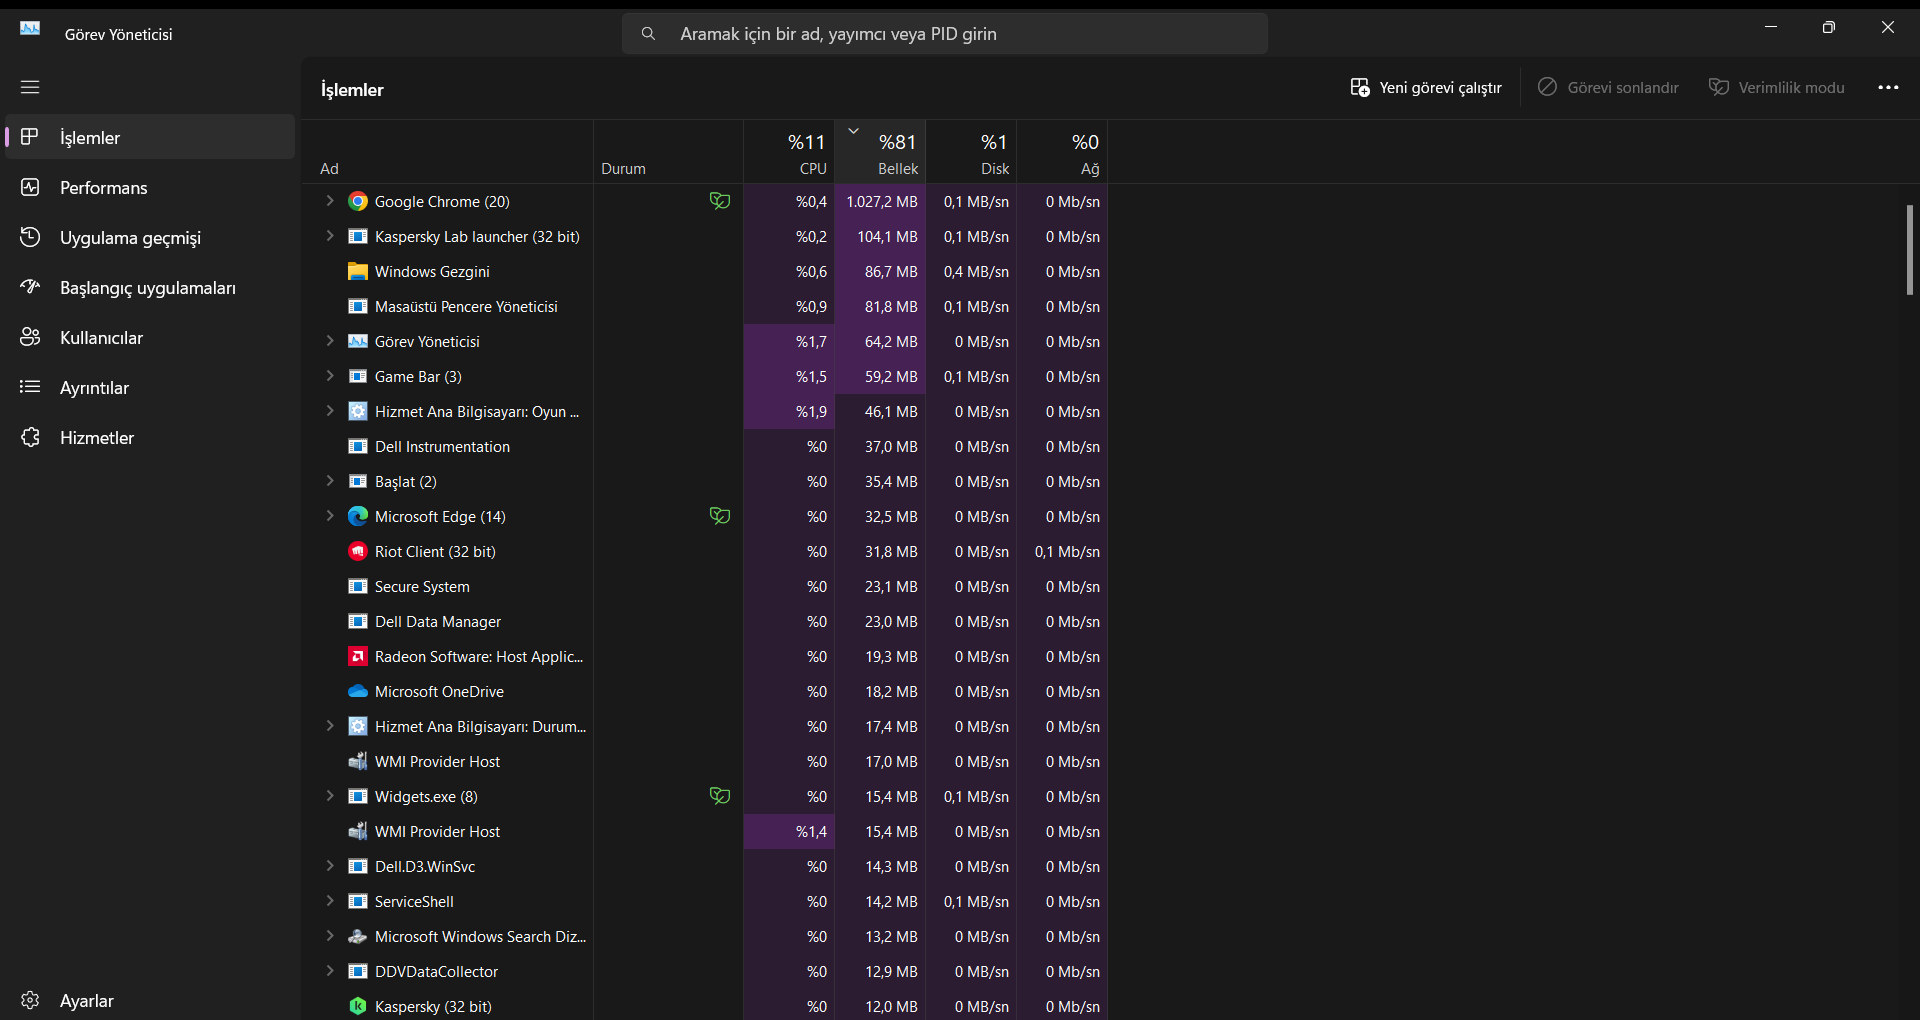
Task: Click the Dell Instrumentation process icon
Action: [358, 446]
